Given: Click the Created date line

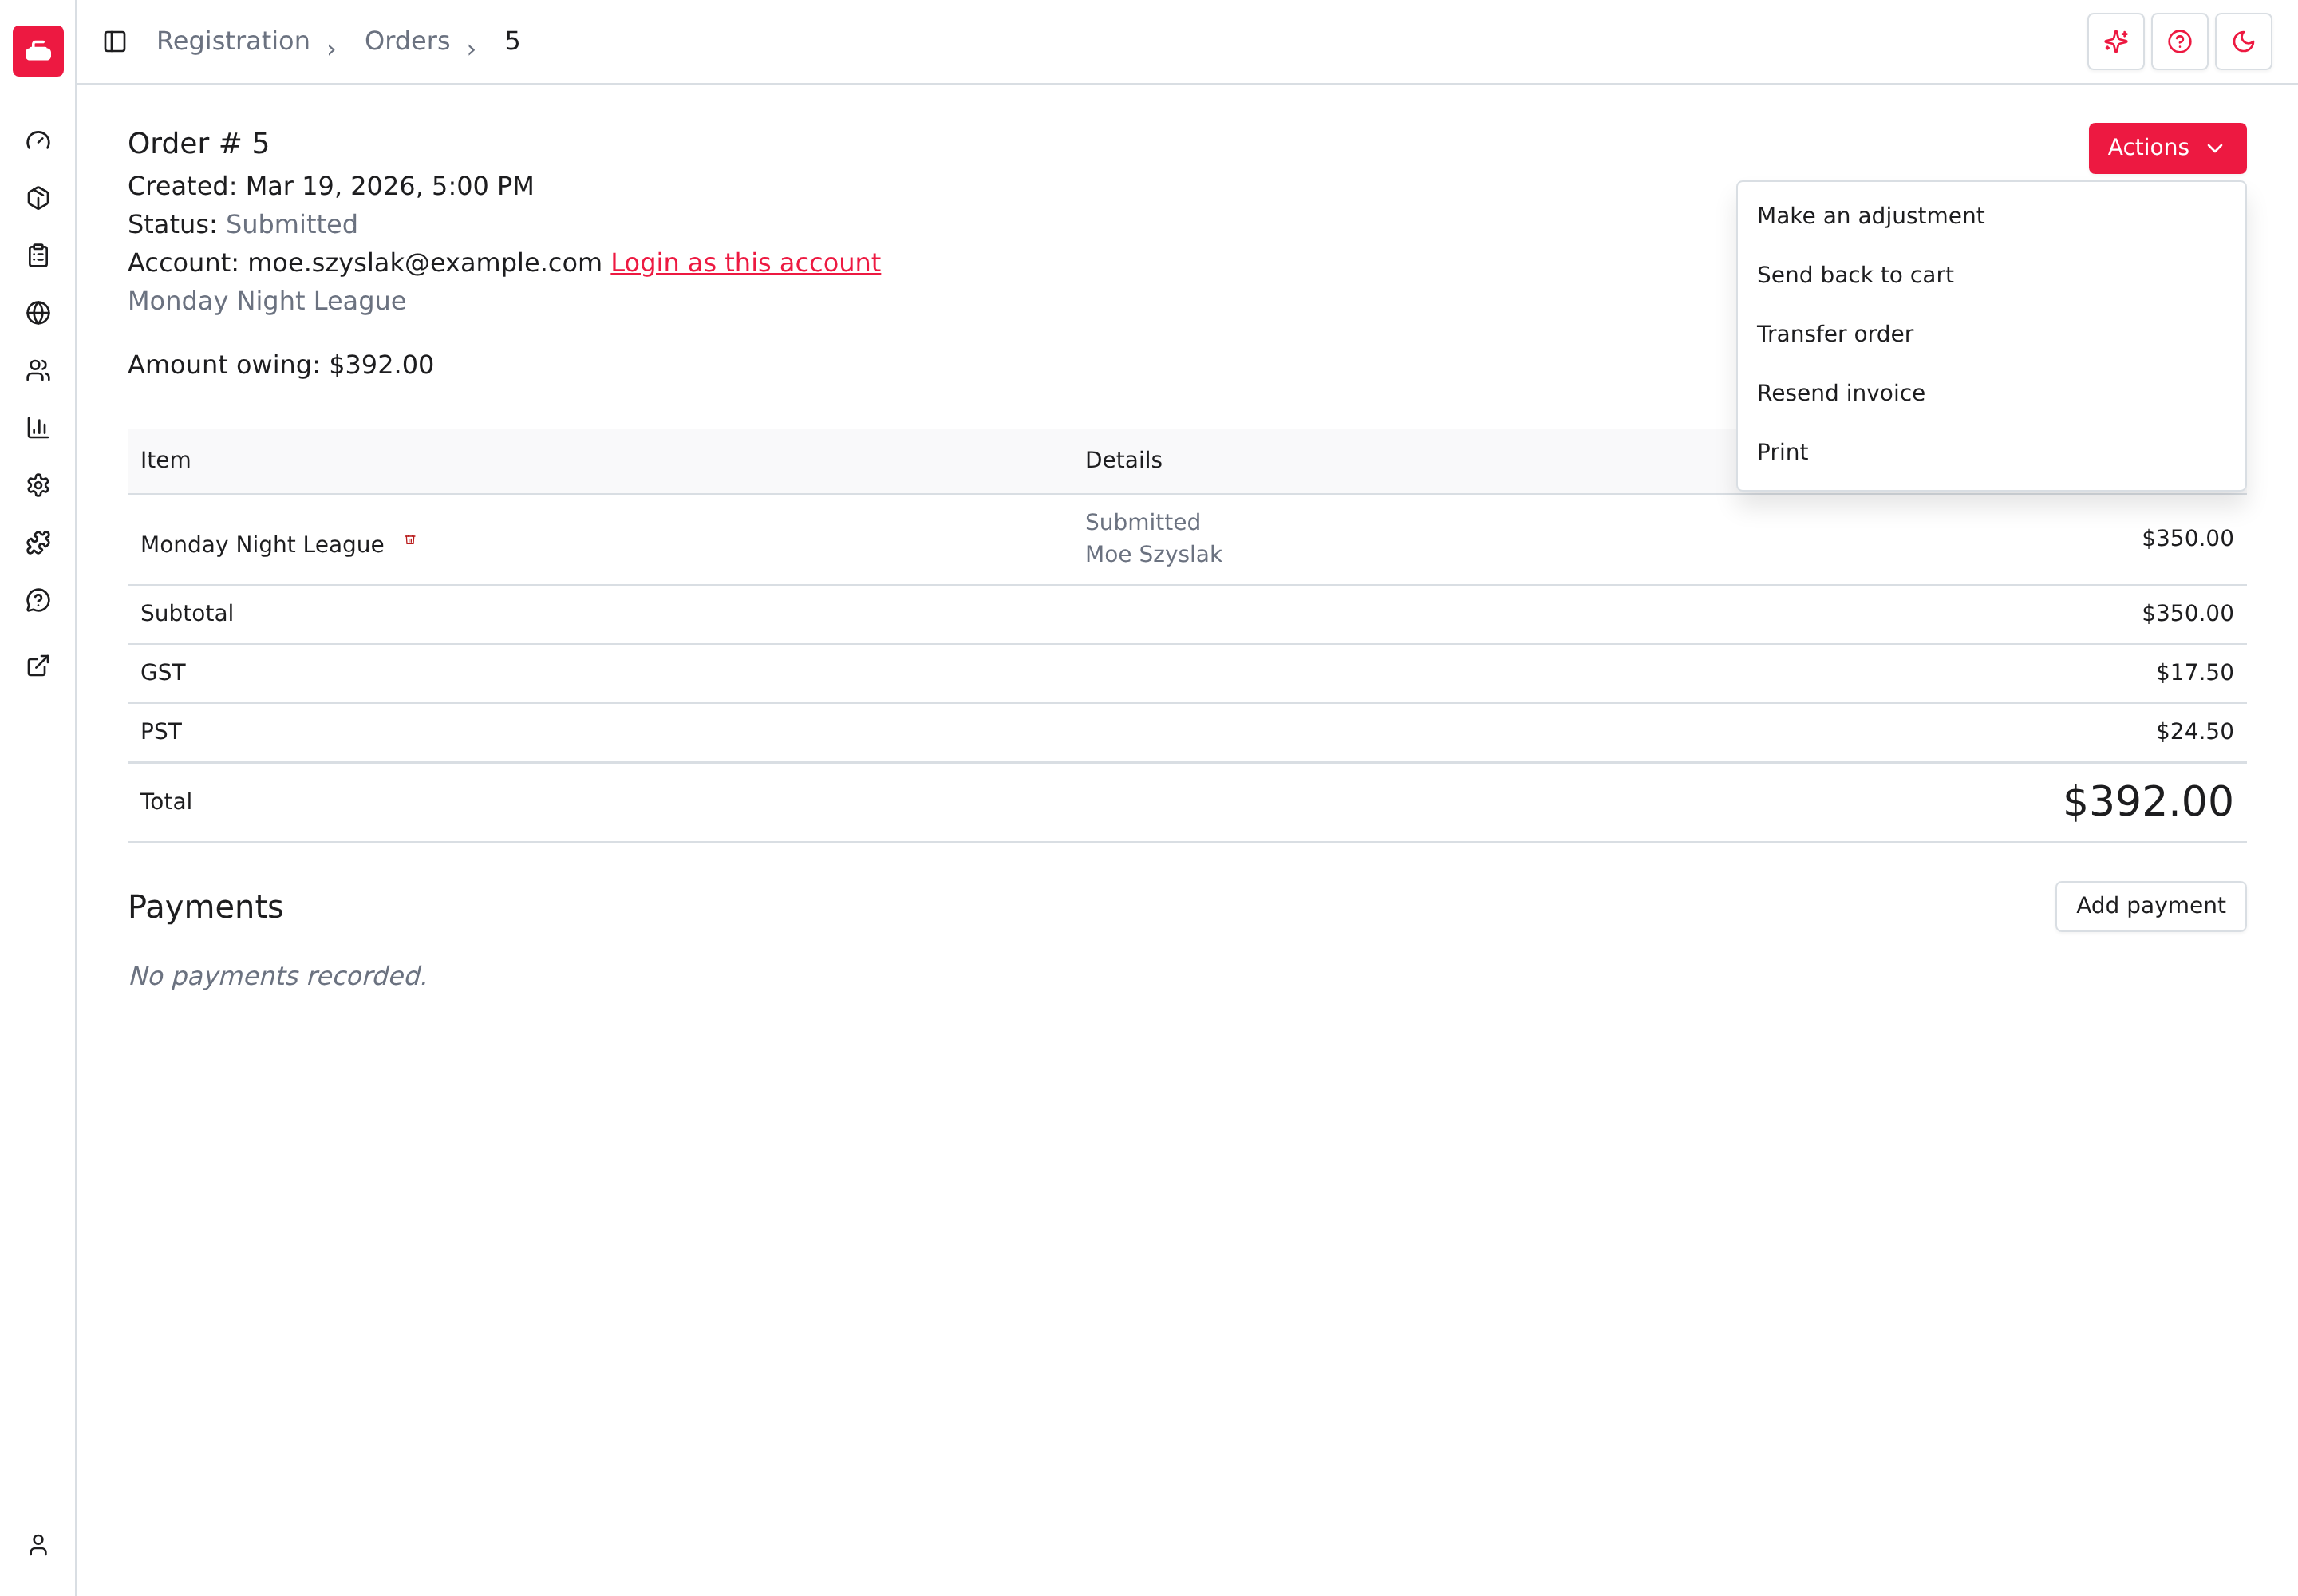Looking at the screenshot, I should click(331, 186).
